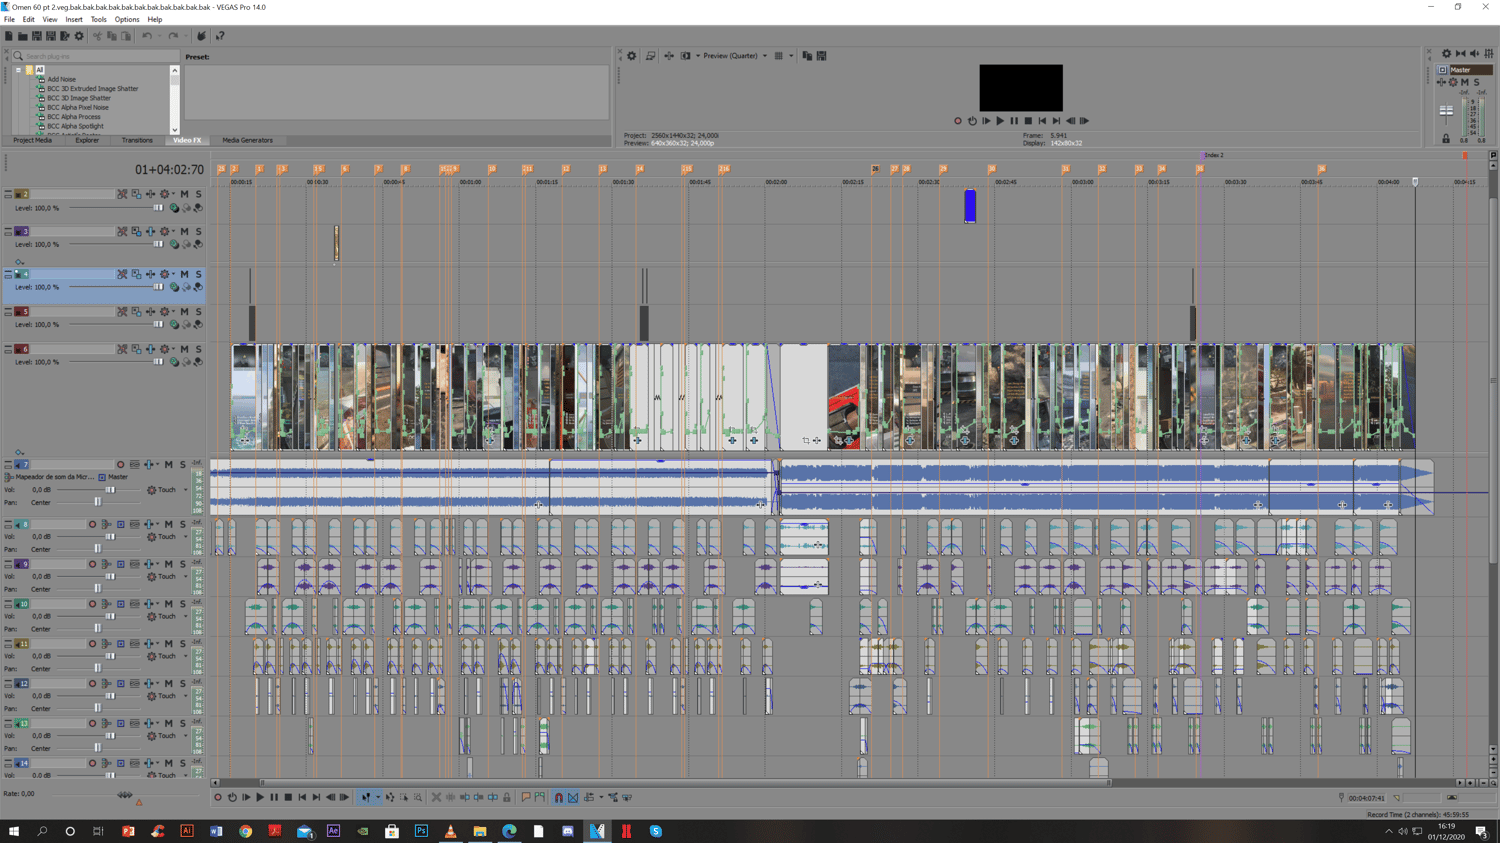The height and width of the screenshot is (843, 1500).
Task: Open Adobe After Effects from taskbar
Action: coord(333,831)
